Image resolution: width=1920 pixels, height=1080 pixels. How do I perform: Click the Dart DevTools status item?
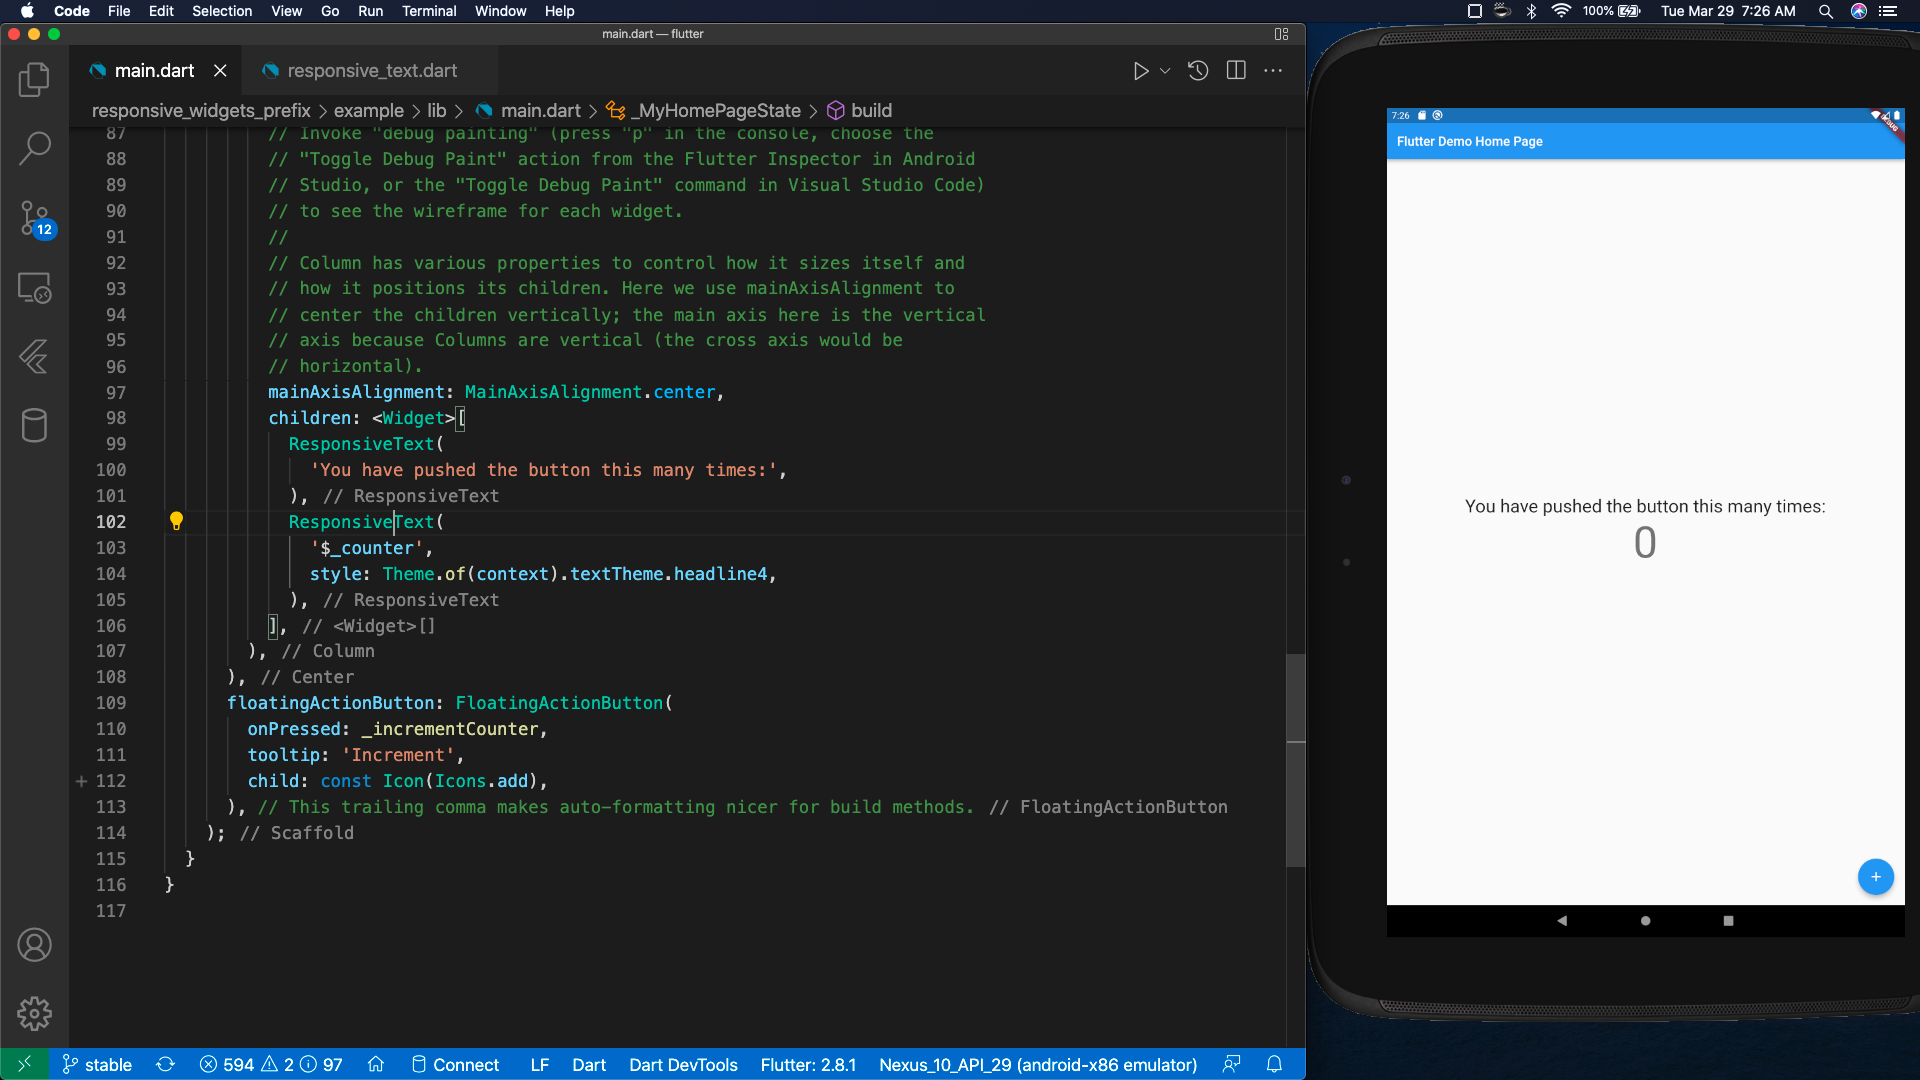[x=683, y=1064]
